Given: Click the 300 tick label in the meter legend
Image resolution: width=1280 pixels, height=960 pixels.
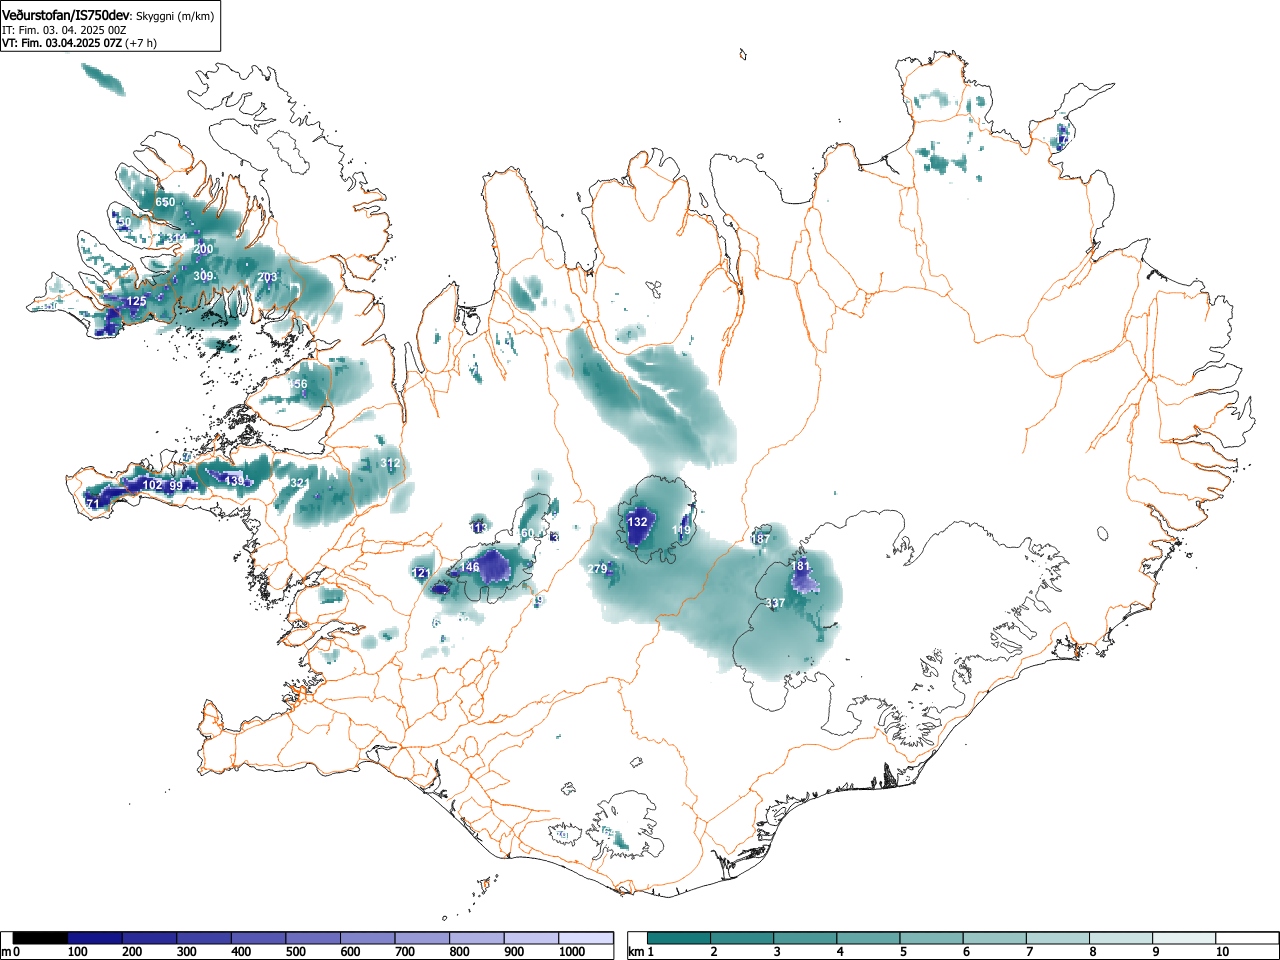Looking at the screenshot, I should pos(186,952).
